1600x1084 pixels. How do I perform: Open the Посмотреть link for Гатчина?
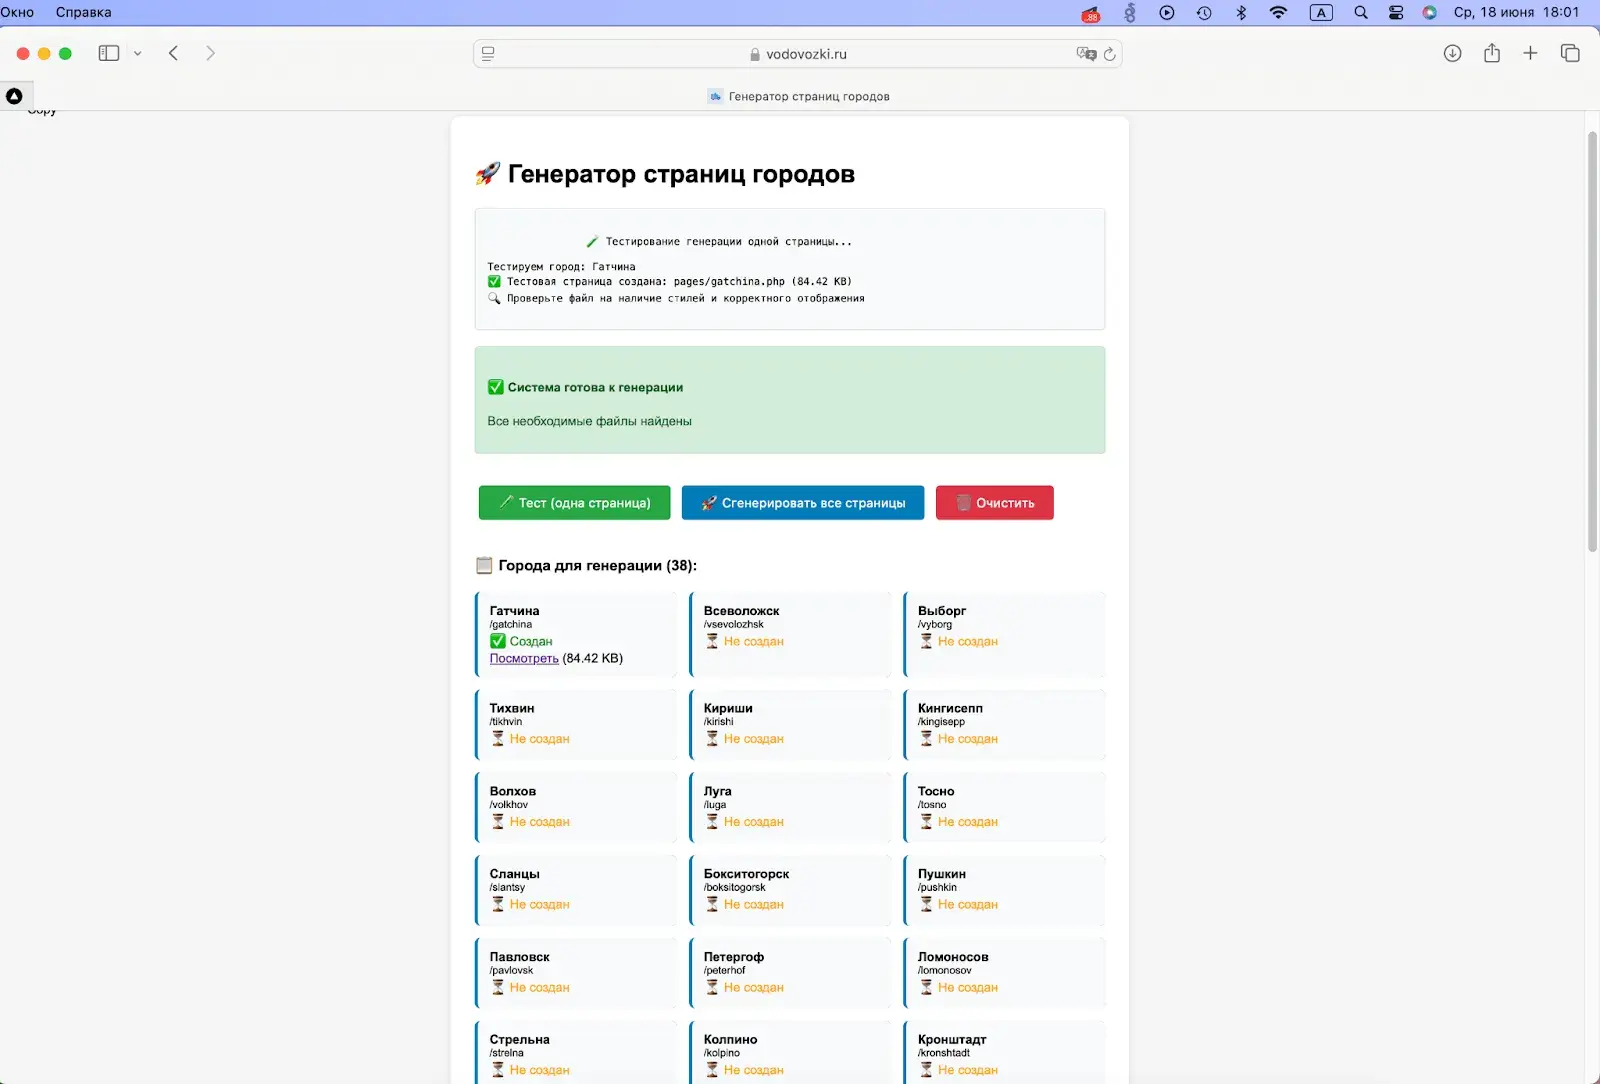pyautogui.click(x=524, y=658)
